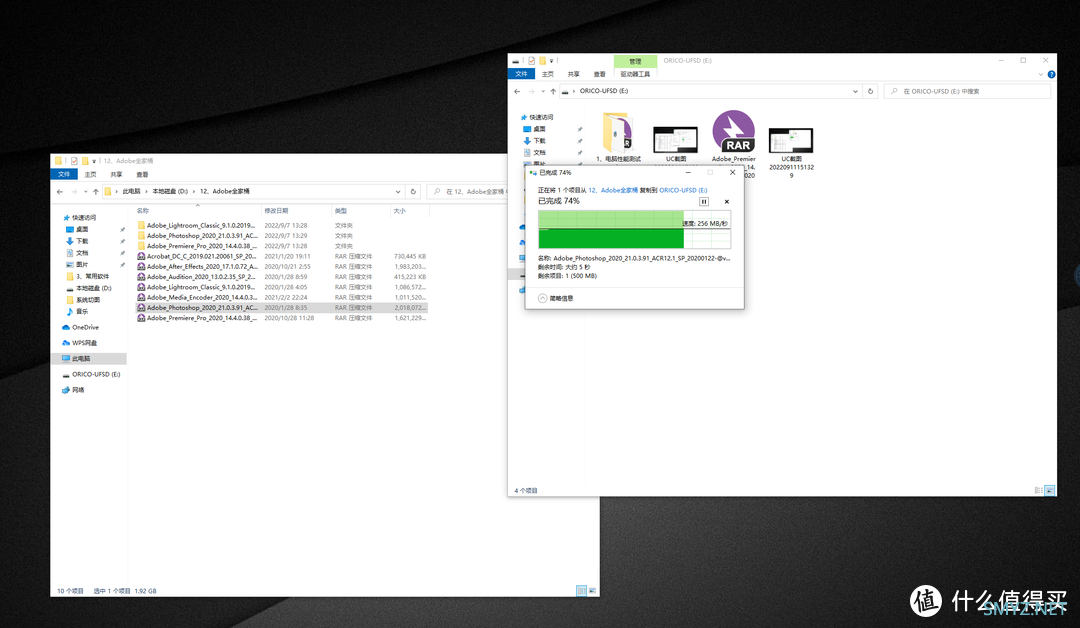Image resolution: width=1080 pixels, height=628 pixels.
Task: Switch to large icons view in ORICO-UFSD window status bar
Action: click(1050, 490)
